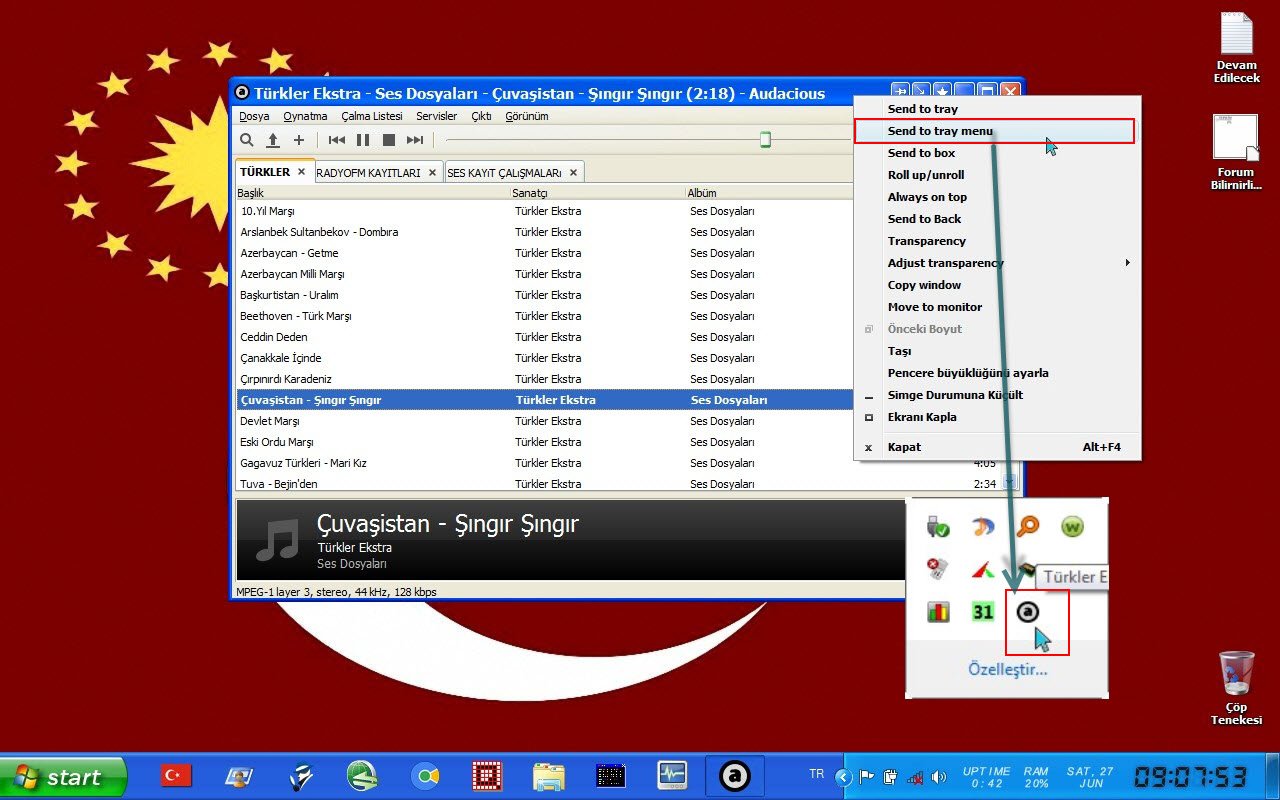Close the TÜRKLER playlist tab
The height and width of the screenshot is (800, 1280).
pyautogui.click(x=301, y=172)
